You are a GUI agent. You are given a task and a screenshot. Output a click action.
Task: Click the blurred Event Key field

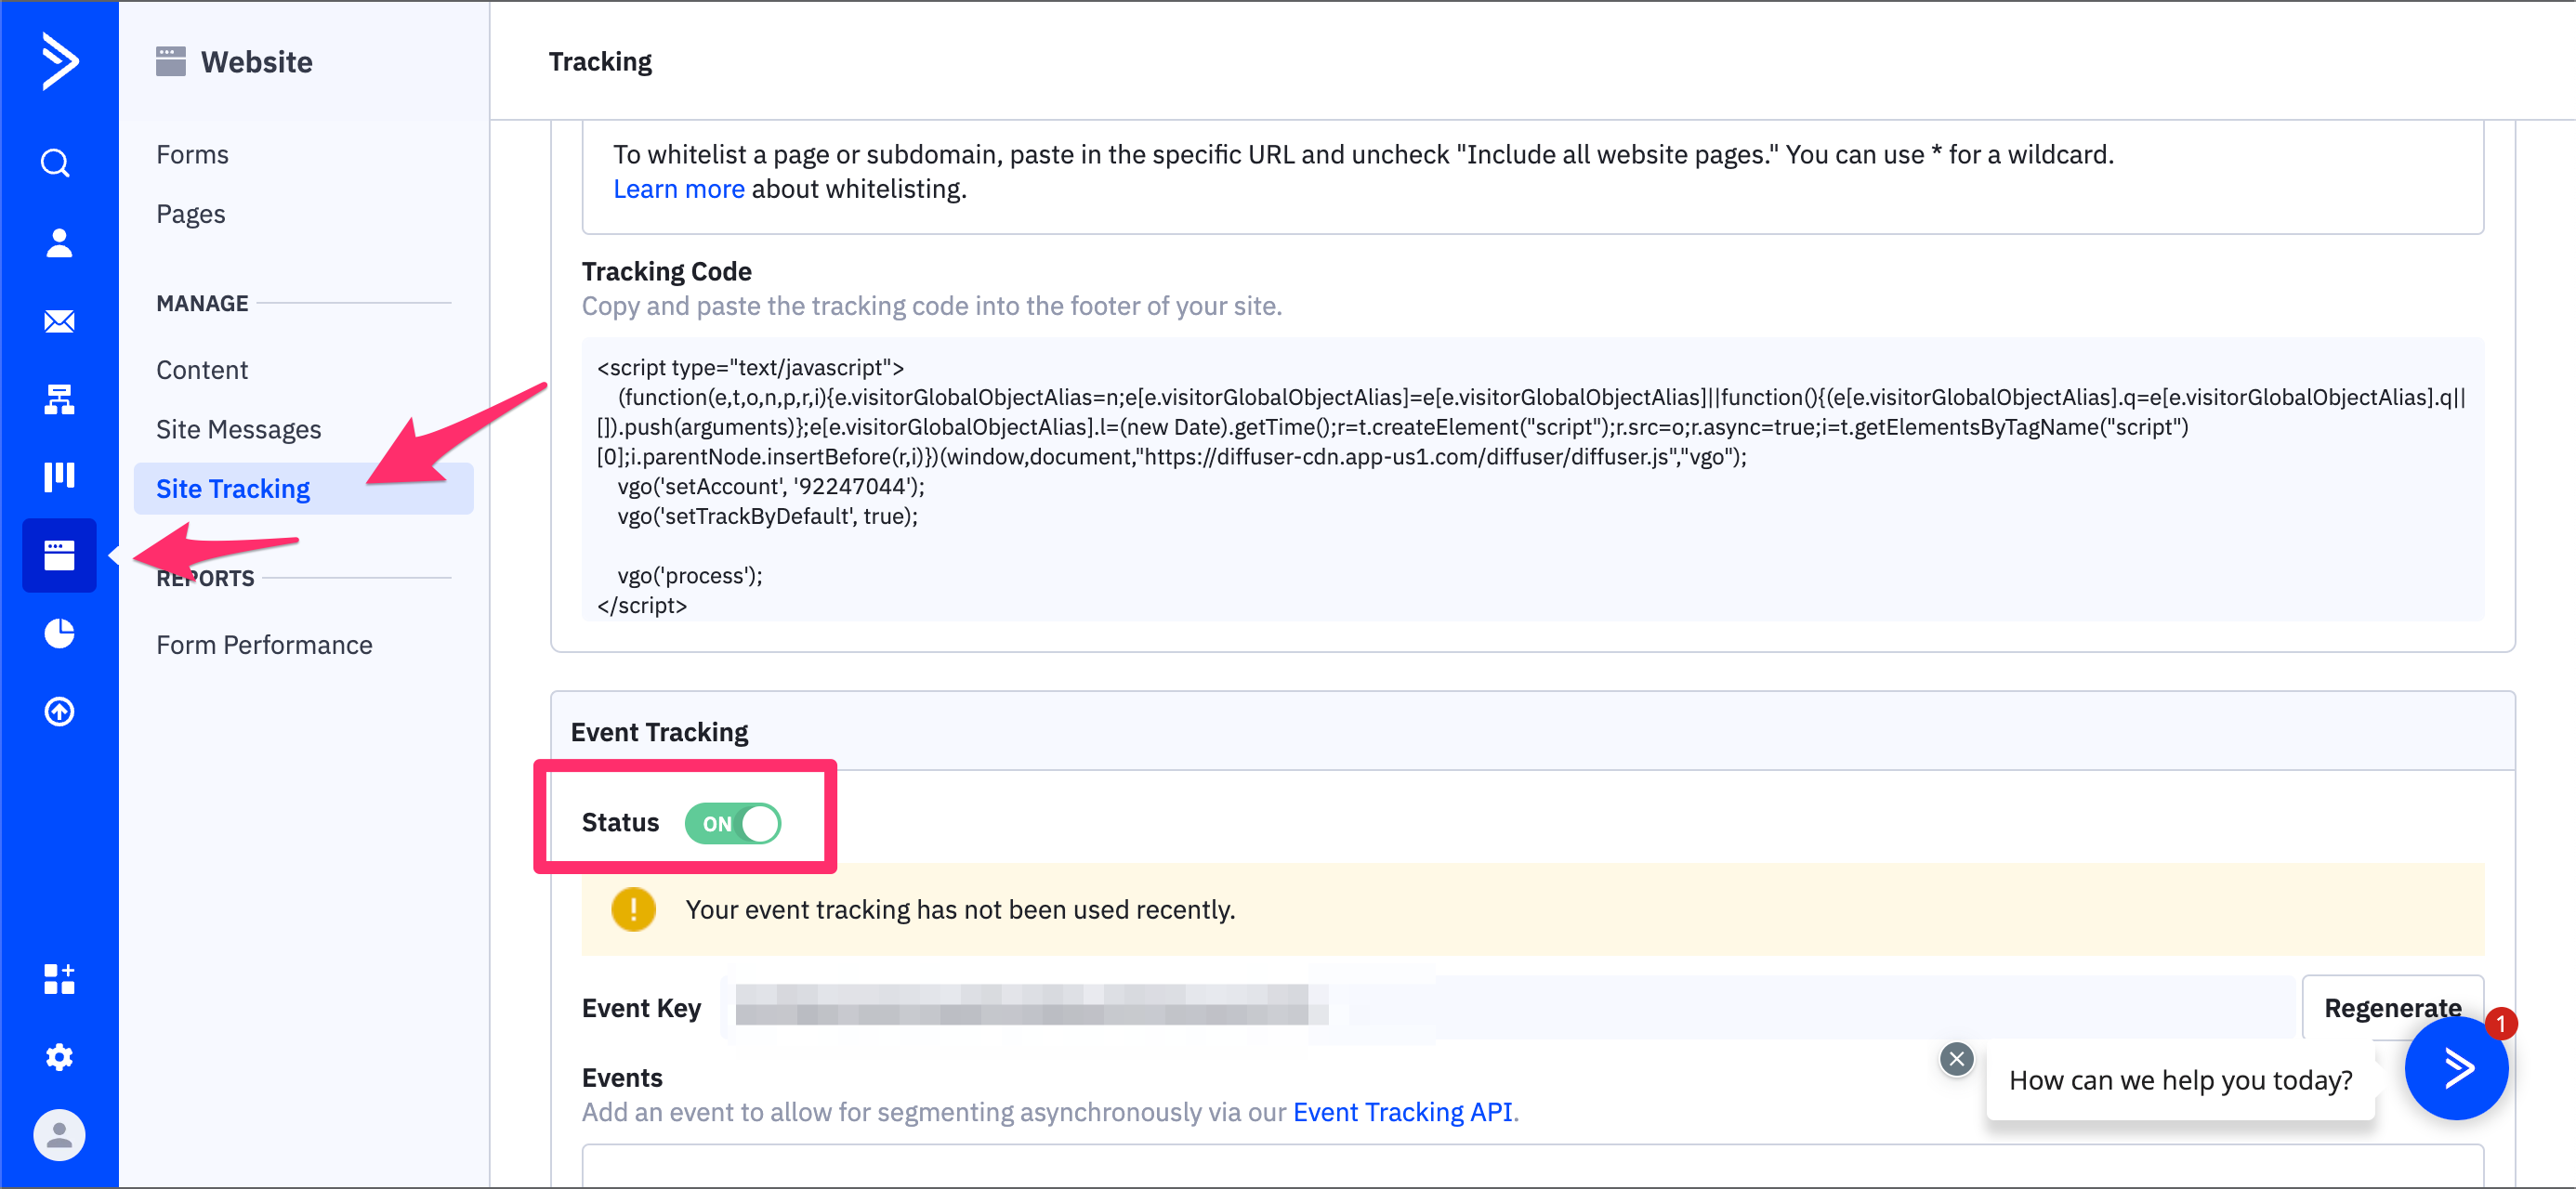[1030, 1006]
